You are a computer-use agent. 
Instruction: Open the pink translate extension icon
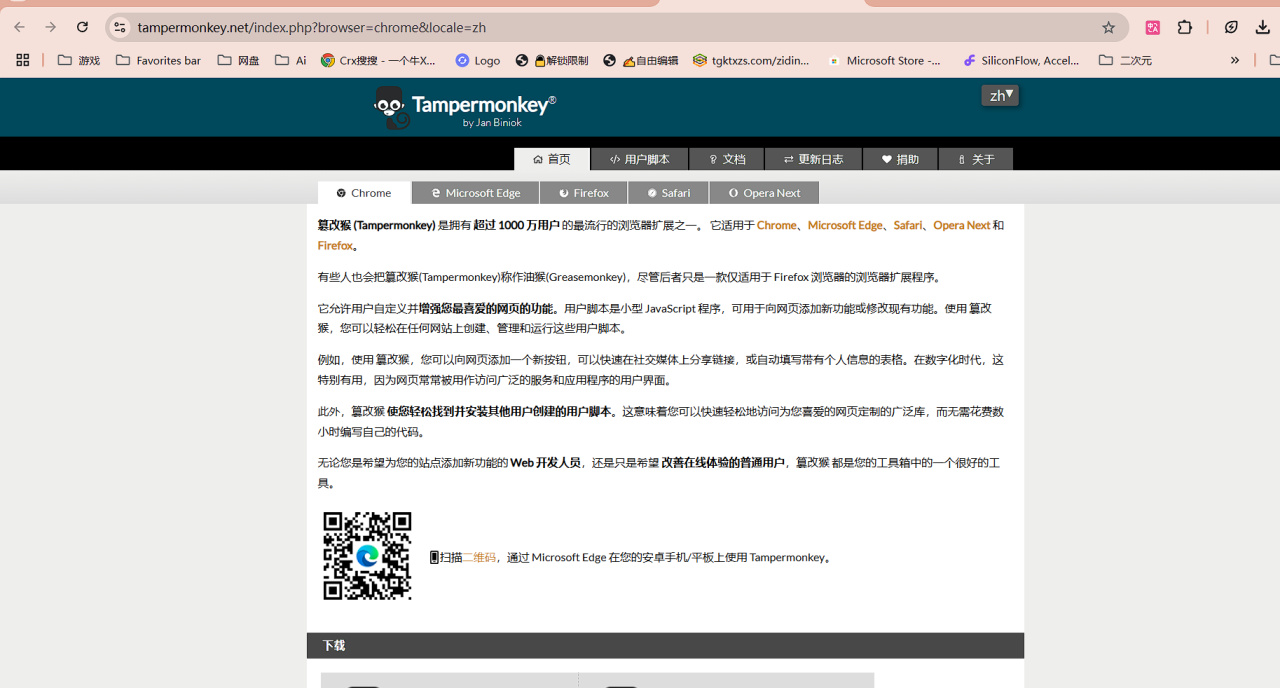[x=1153, y=27]
